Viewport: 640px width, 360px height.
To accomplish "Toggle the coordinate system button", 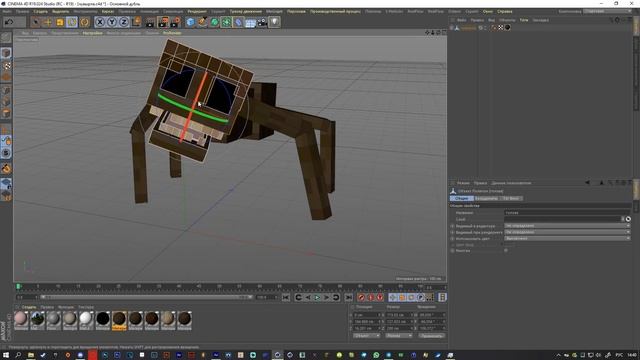I will click(136, 22).
